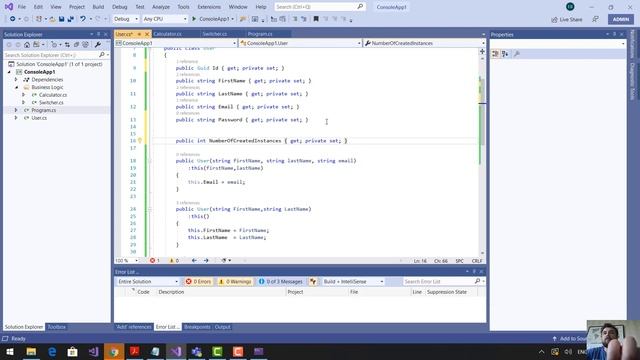Image resolution: width=640 pixels, height=360 pixels.
Task: Close the User.cs tab
Action: tap(147, 34)
